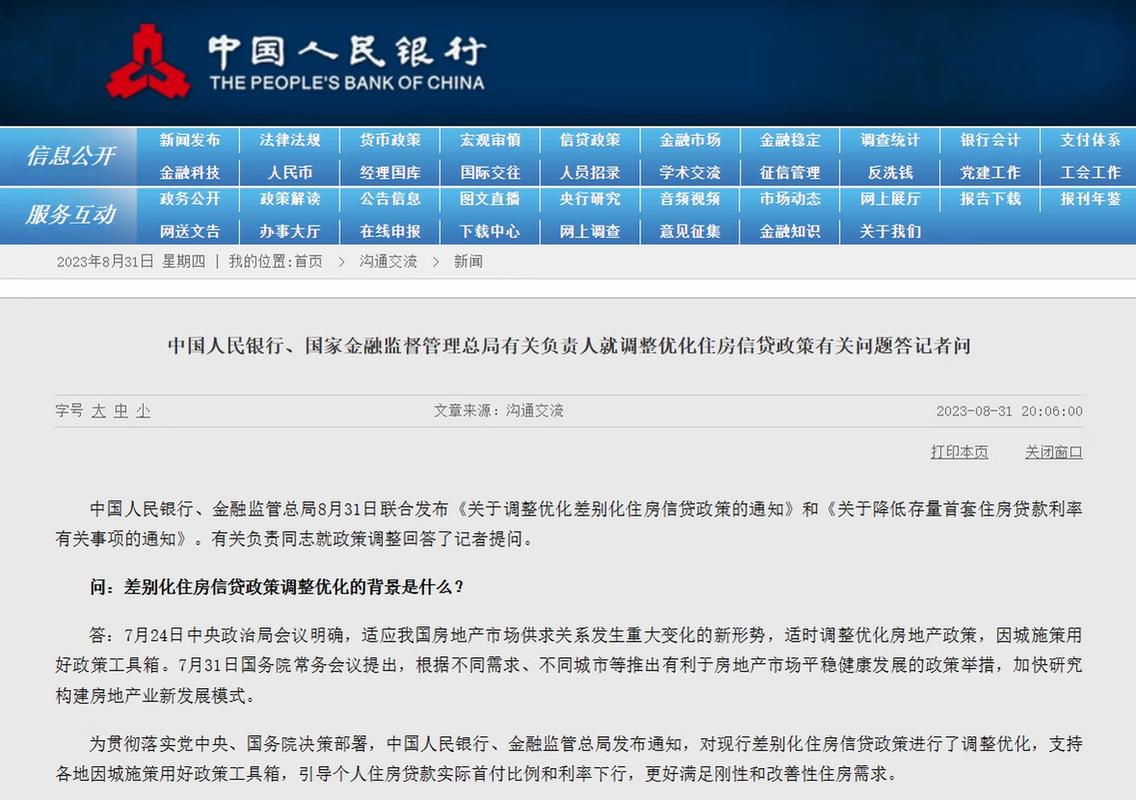Select 信贷政策 navigation link
This screenshot has height=800, width=1136.
coord(590,140)
